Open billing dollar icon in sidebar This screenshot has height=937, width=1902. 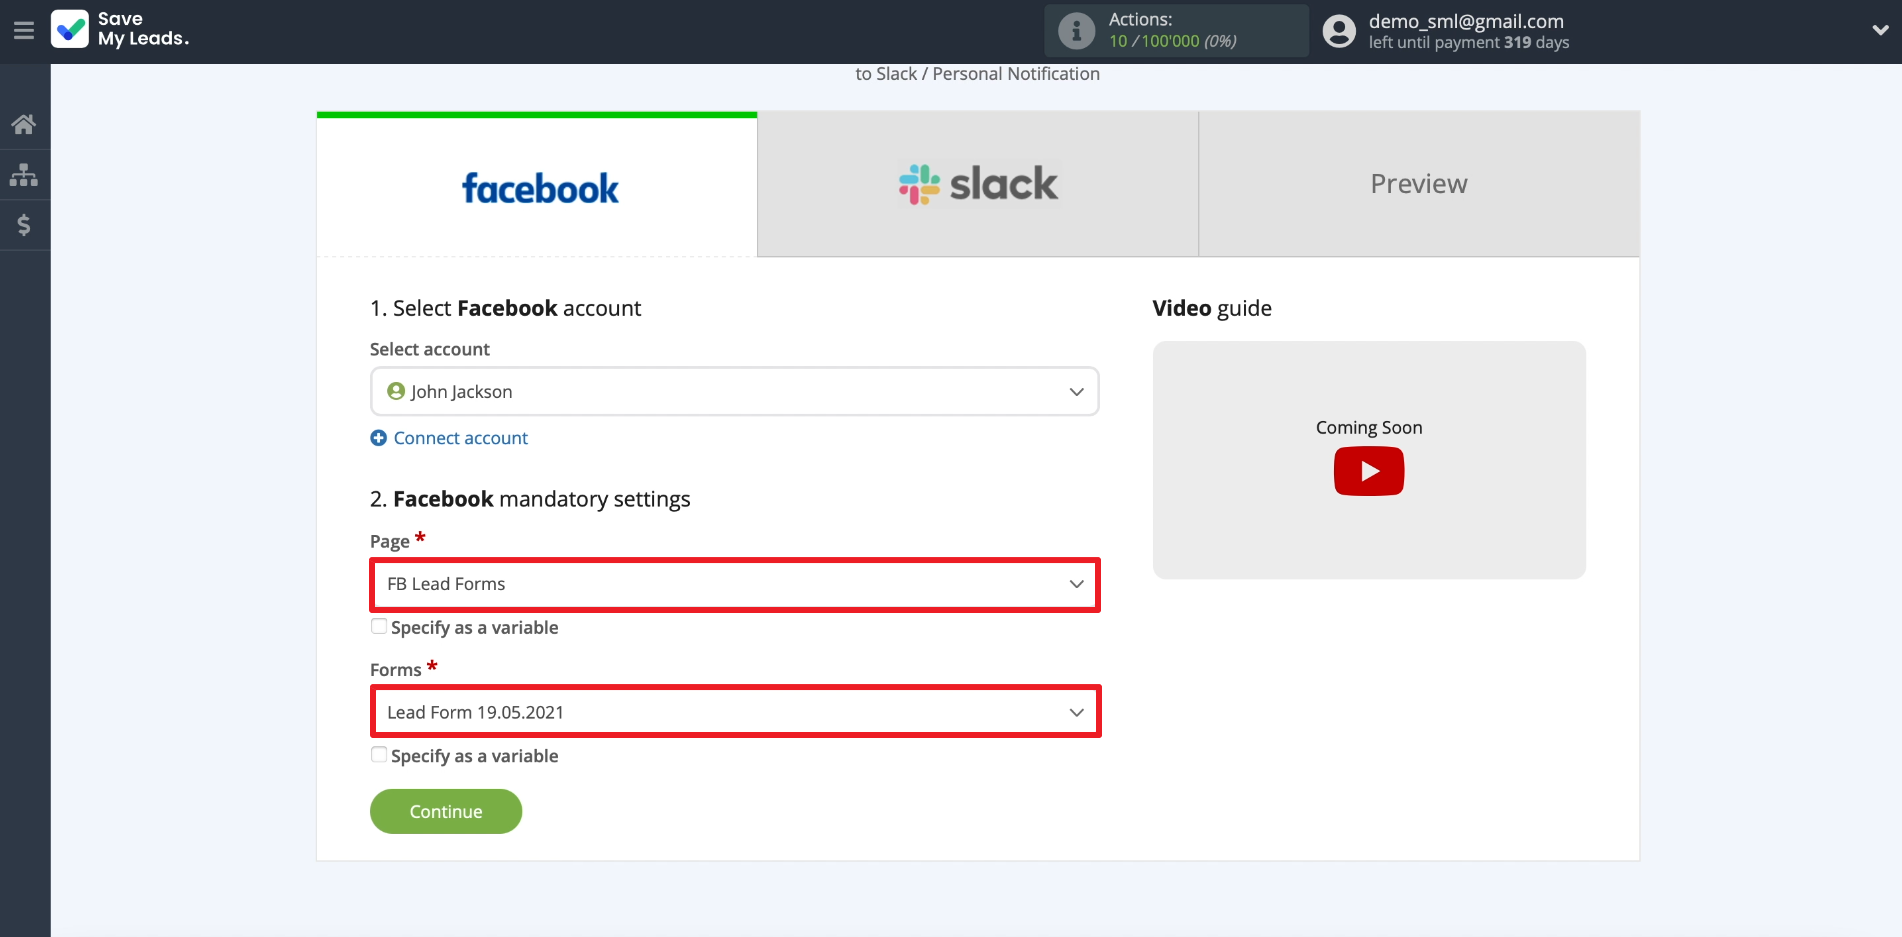tap(24, 225)
